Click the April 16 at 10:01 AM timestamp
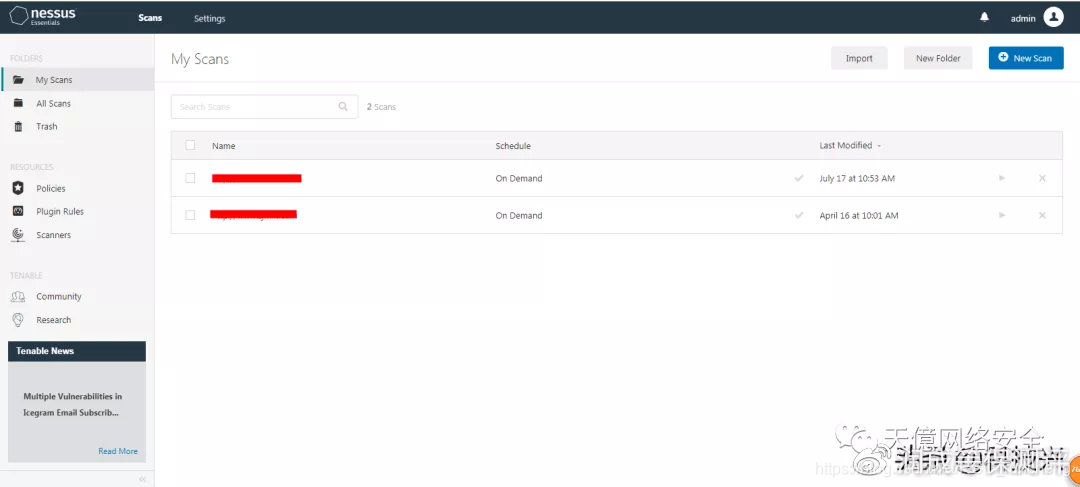Viewport: 1080px width, 487px height. 859,216
